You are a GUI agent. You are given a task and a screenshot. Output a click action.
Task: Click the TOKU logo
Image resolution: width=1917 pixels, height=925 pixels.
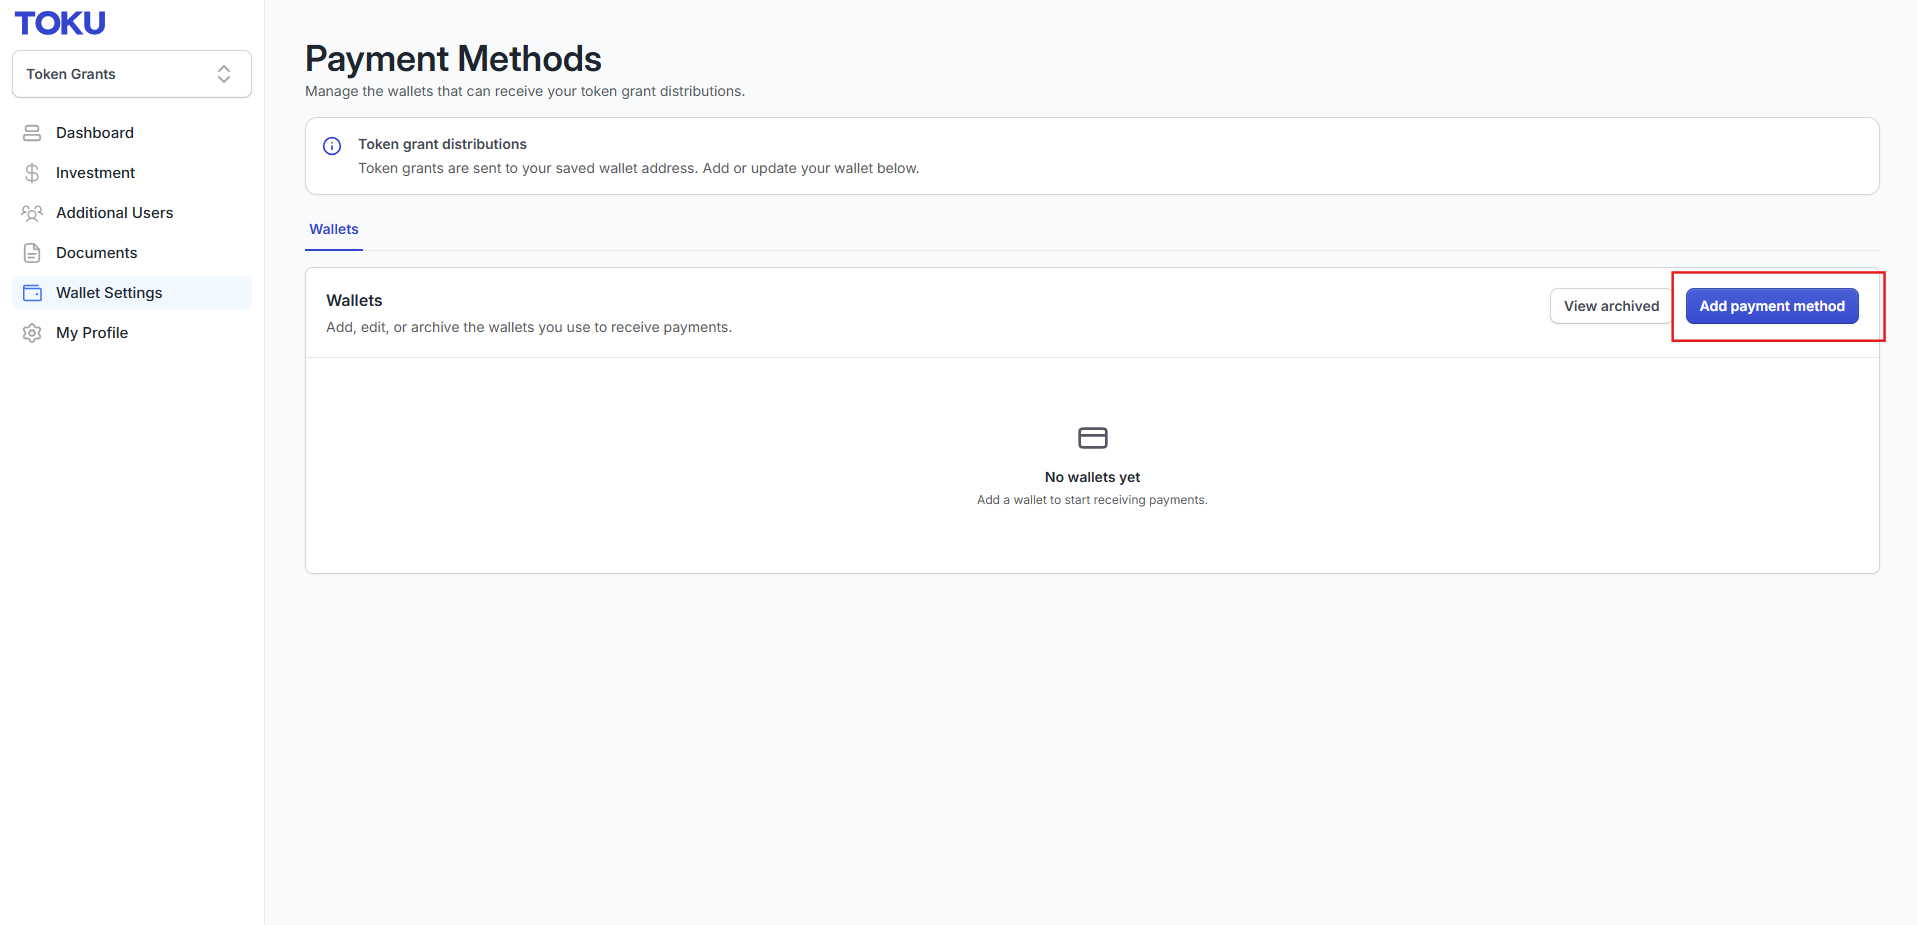(x=60, y=23)
